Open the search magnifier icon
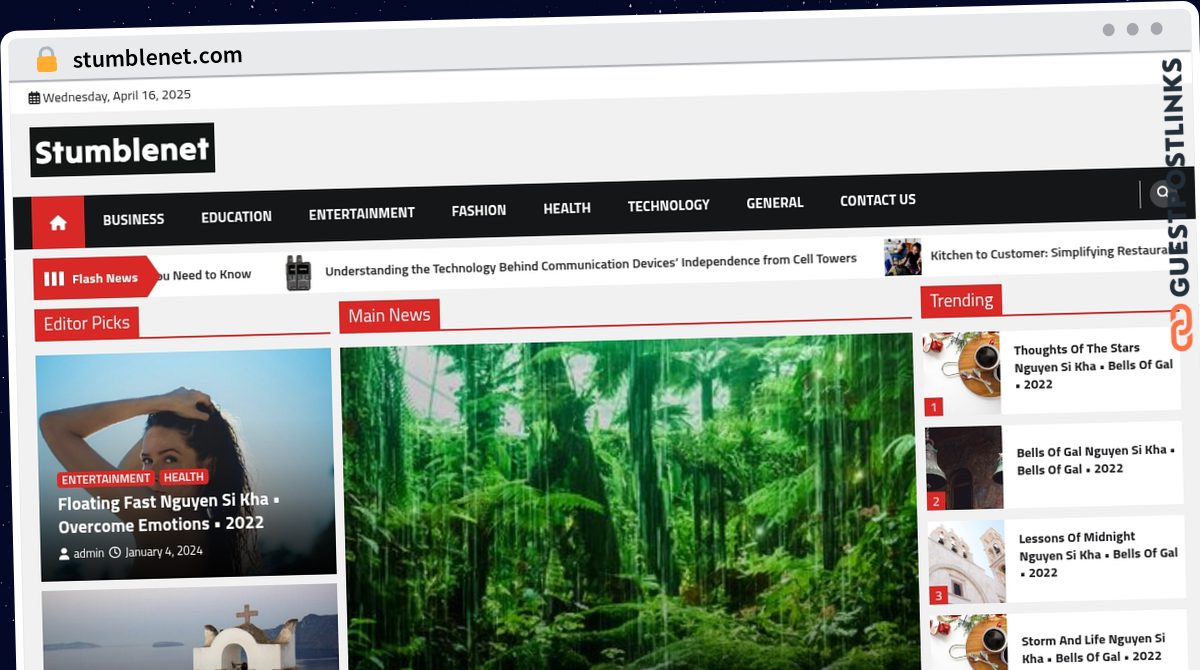Viewport: 1200px width, 670px height. coord(1162,192)
